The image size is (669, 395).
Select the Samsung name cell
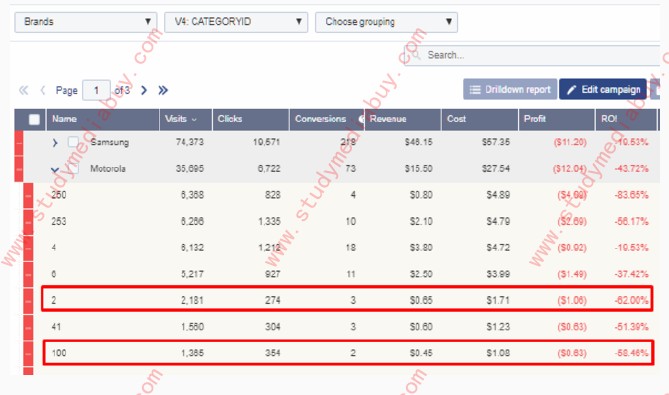(x=109, y=142)
